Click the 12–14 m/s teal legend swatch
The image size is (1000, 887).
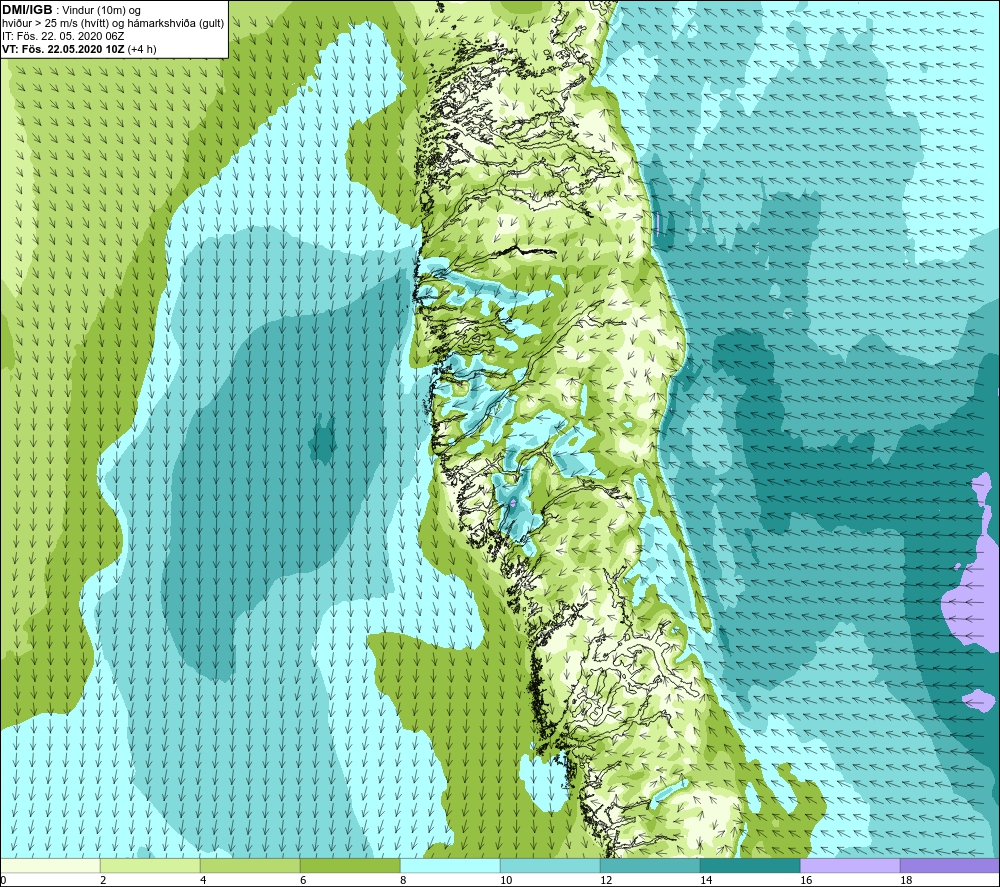(x=650, y=865)
